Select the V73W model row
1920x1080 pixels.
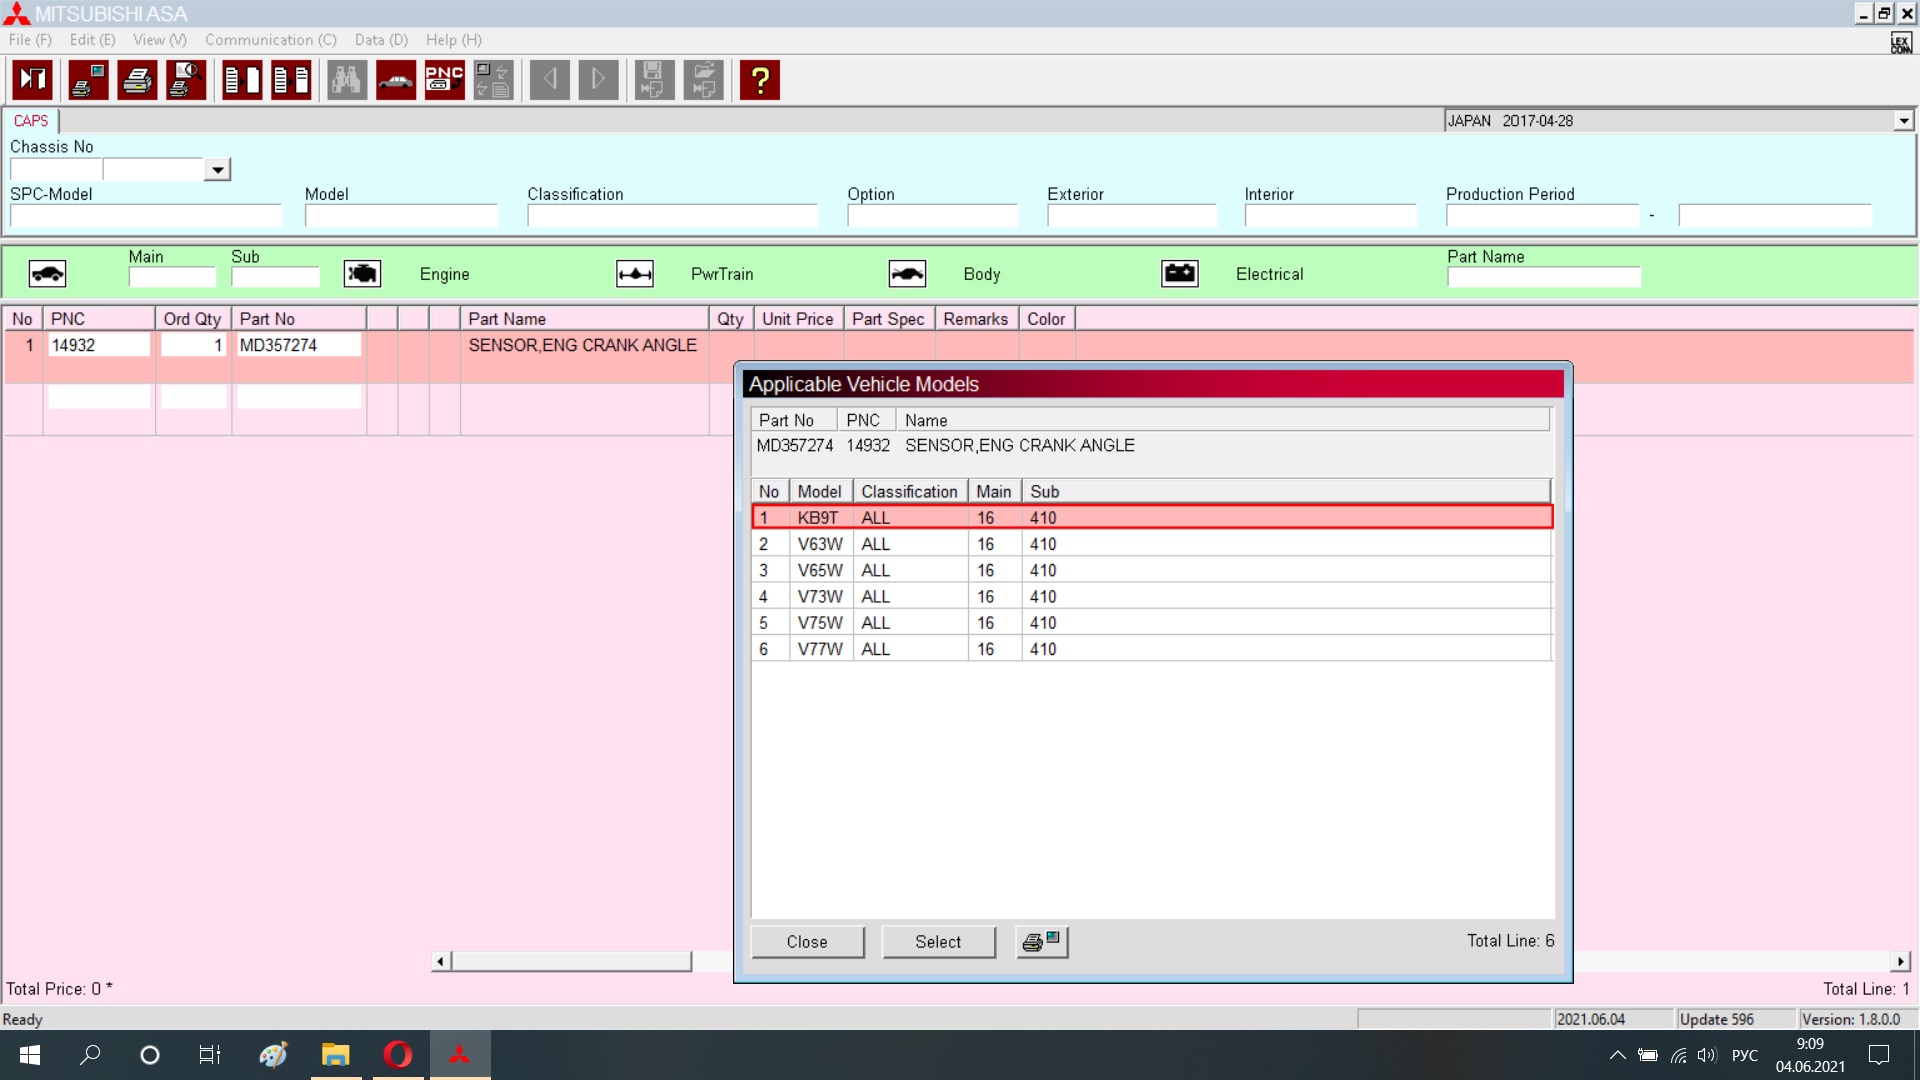point(1150,597)
